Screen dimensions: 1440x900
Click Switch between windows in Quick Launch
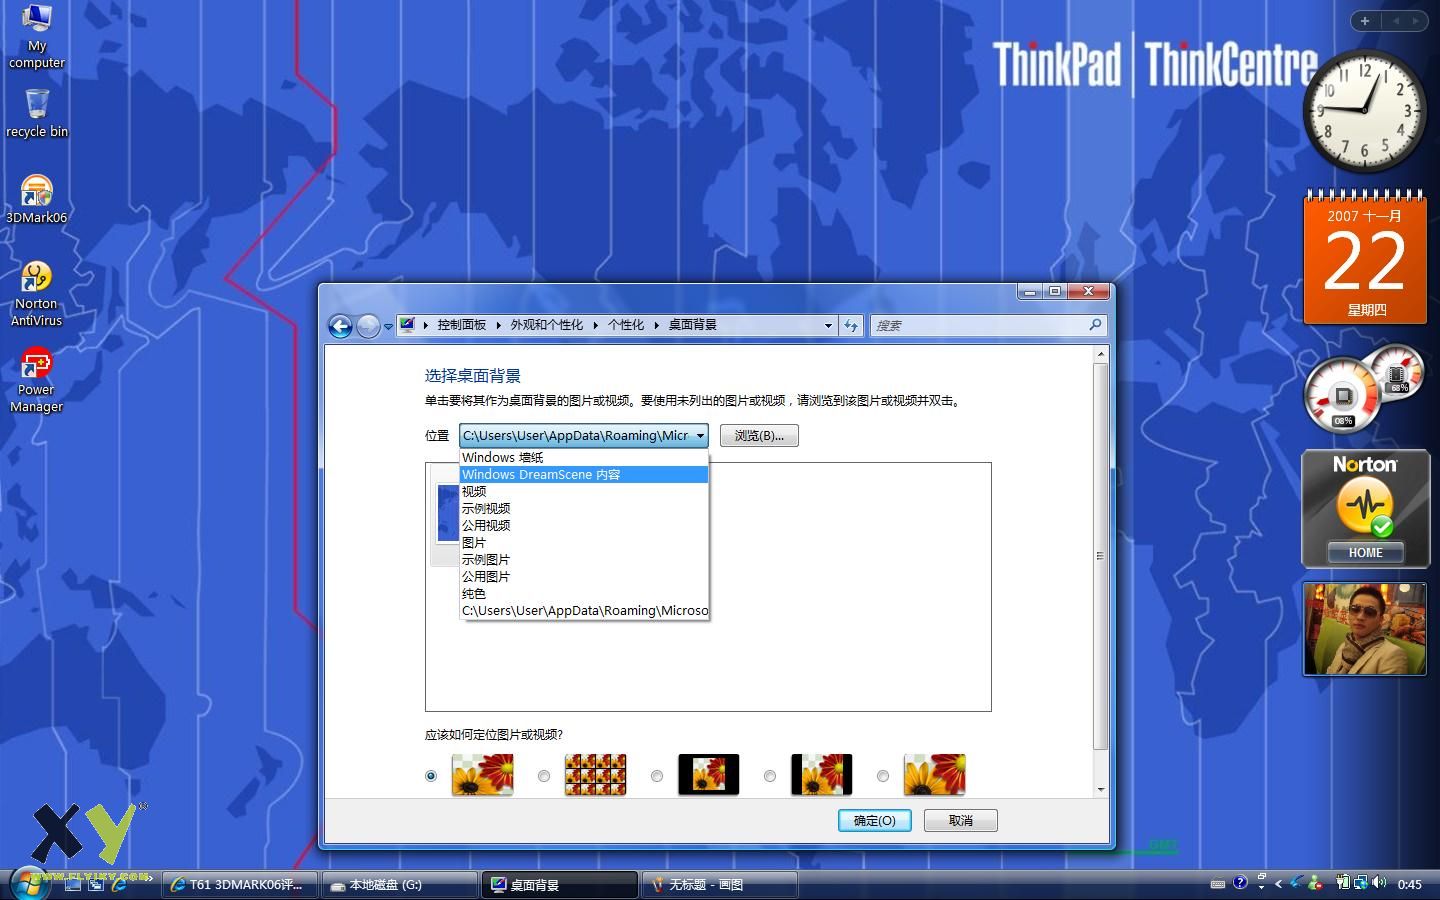pyautogui.click(x=96, y=884)
